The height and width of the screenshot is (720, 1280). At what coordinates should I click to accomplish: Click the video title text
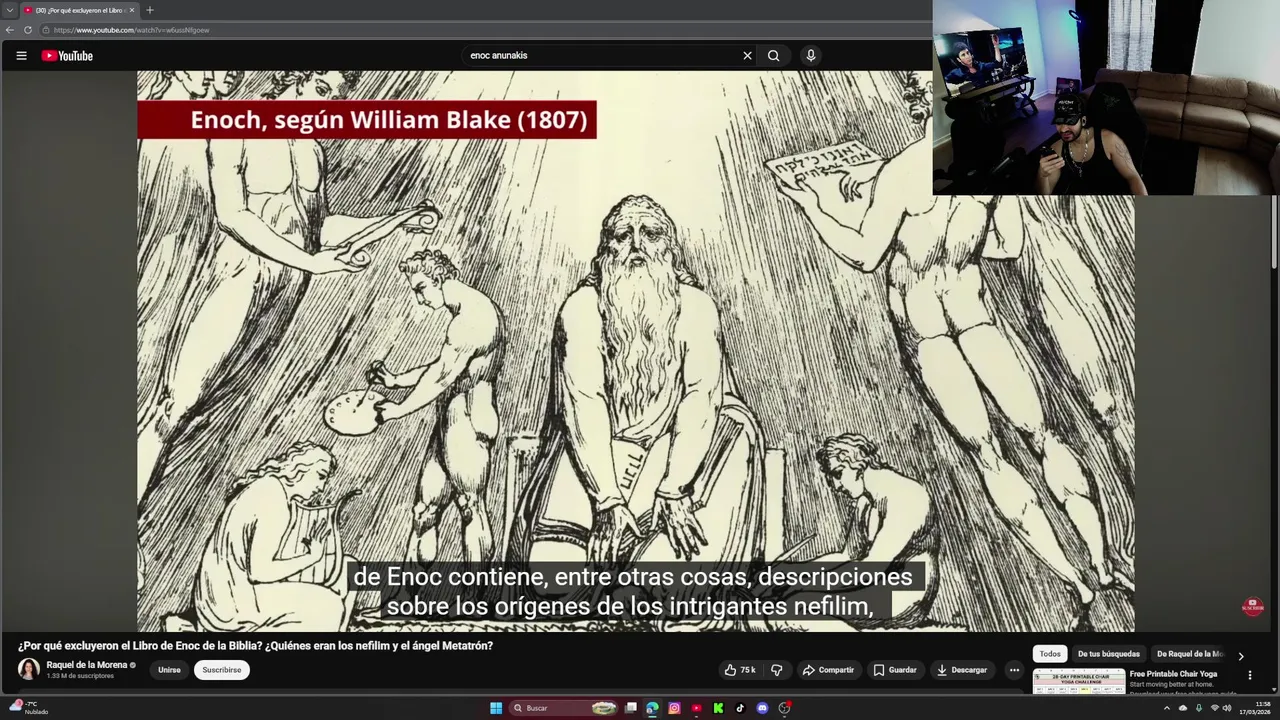tap(255, 646)
